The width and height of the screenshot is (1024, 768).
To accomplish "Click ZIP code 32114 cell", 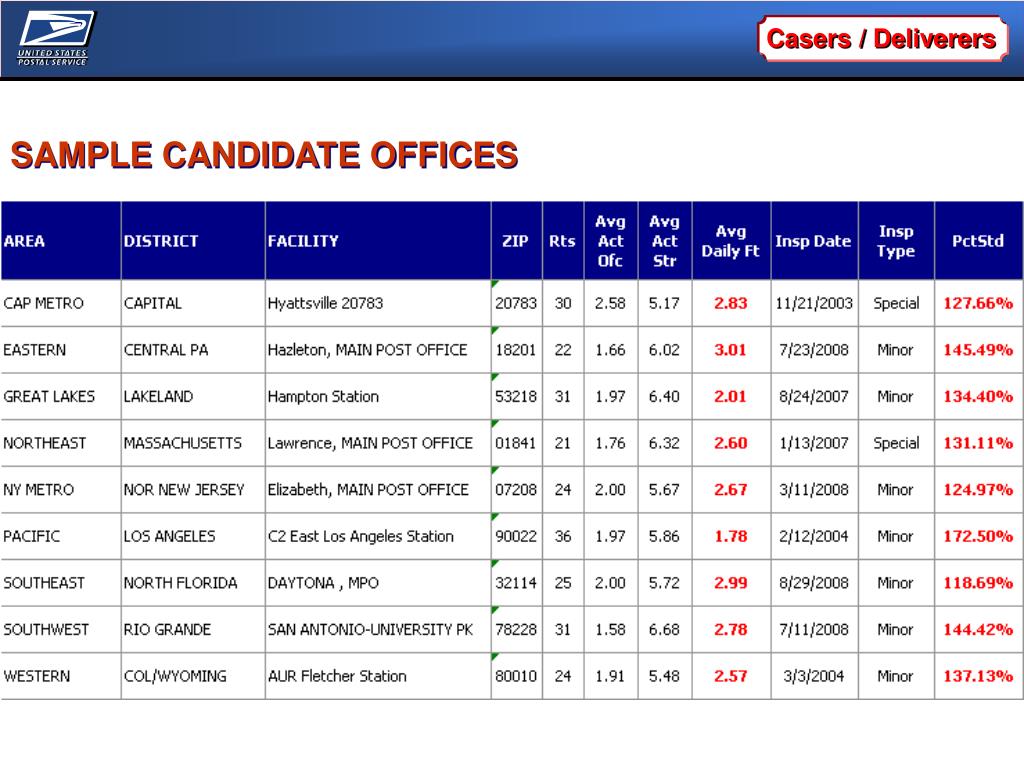I will 516,583.
